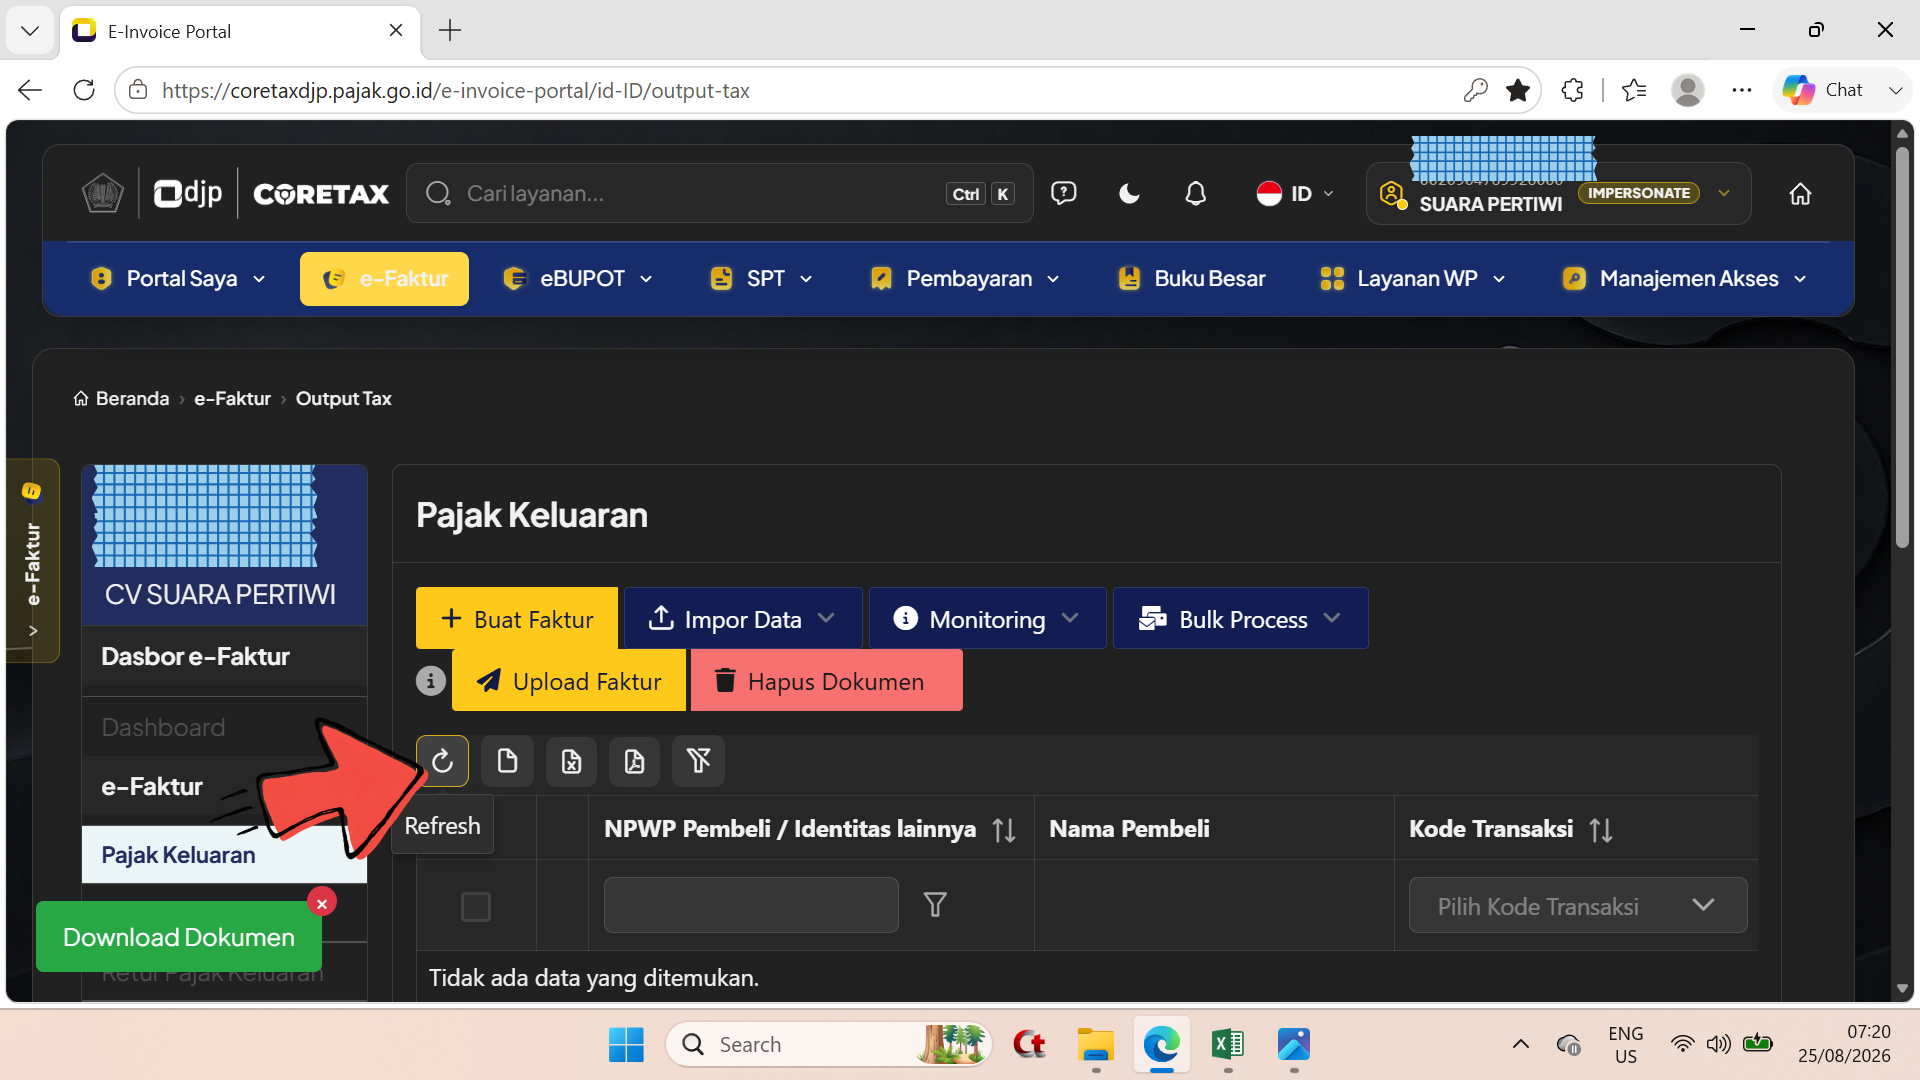Image resolution: width=1920 pixels, height=1080 pixels.
Task: Click the taskbar Search box
Action: [828, 1044]
